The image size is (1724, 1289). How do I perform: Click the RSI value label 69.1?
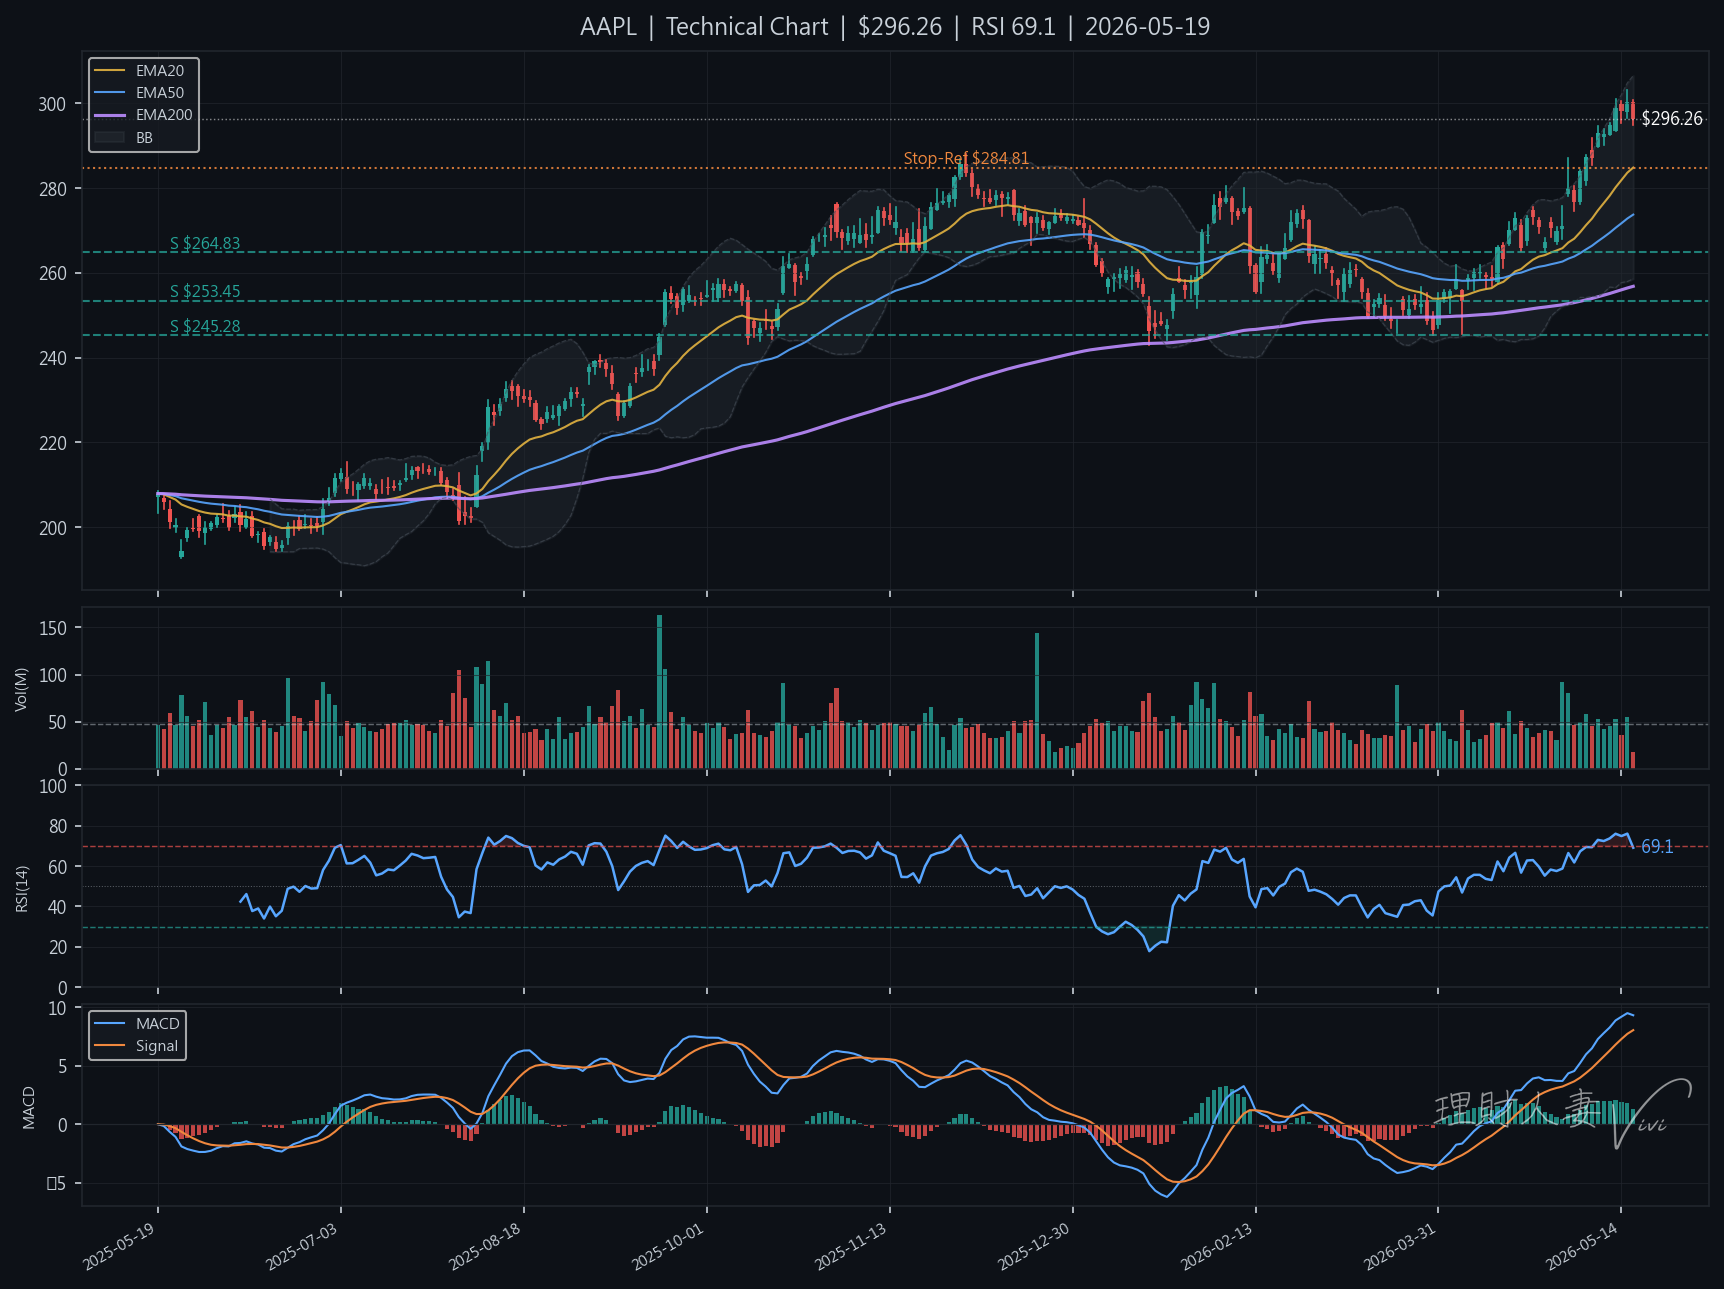(1657, 847)
